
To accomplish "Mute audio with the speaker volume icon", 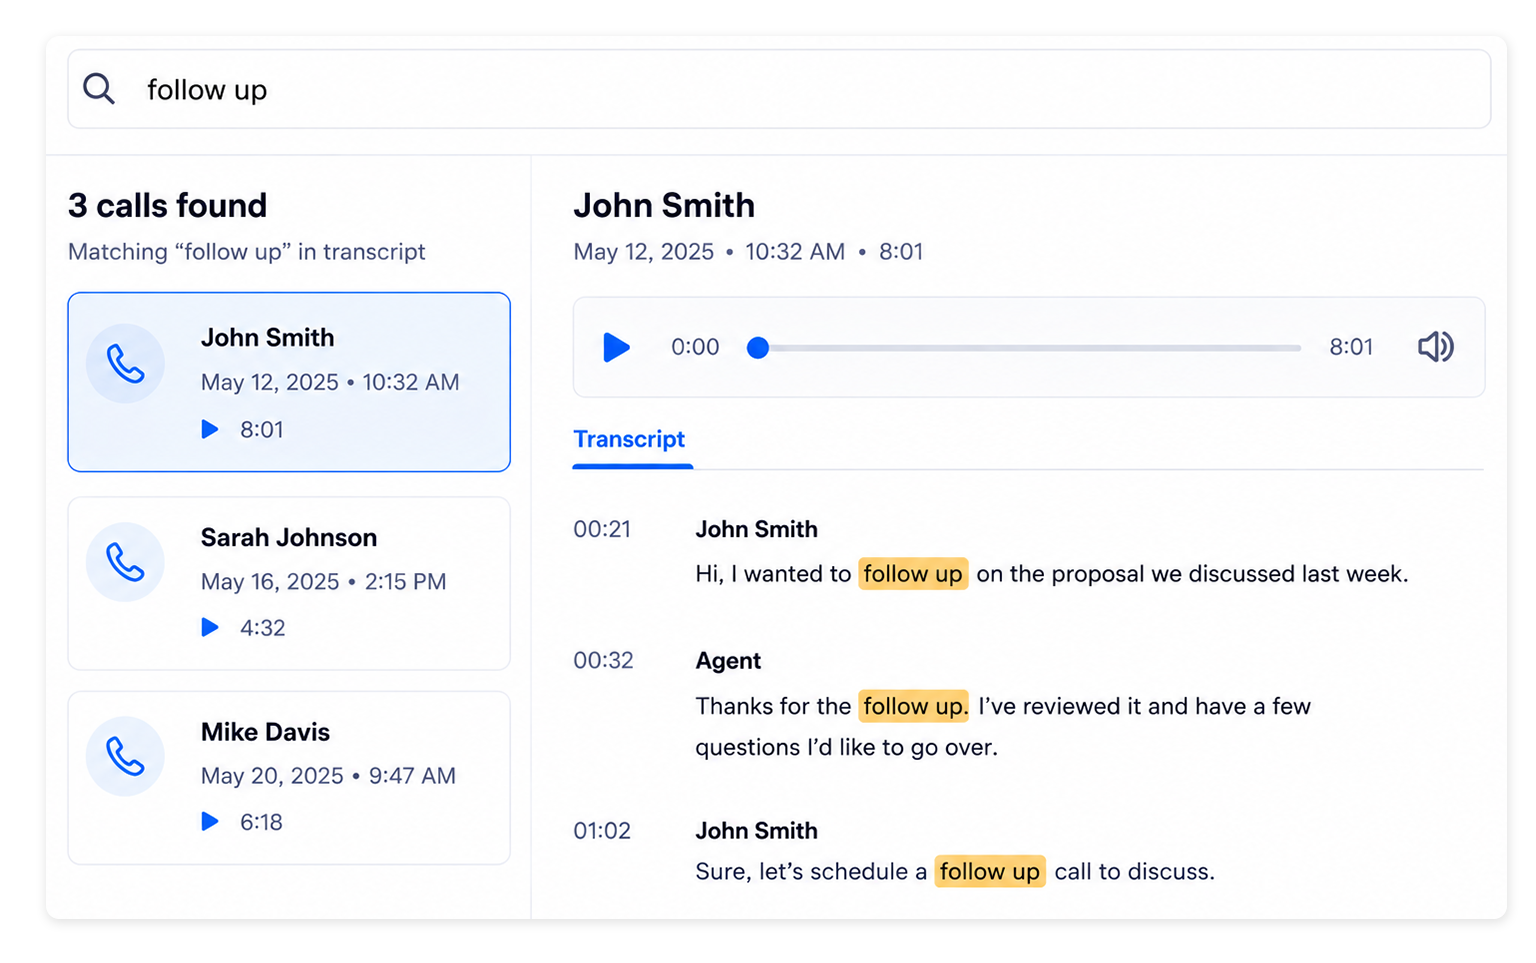I will point(1435,347).
